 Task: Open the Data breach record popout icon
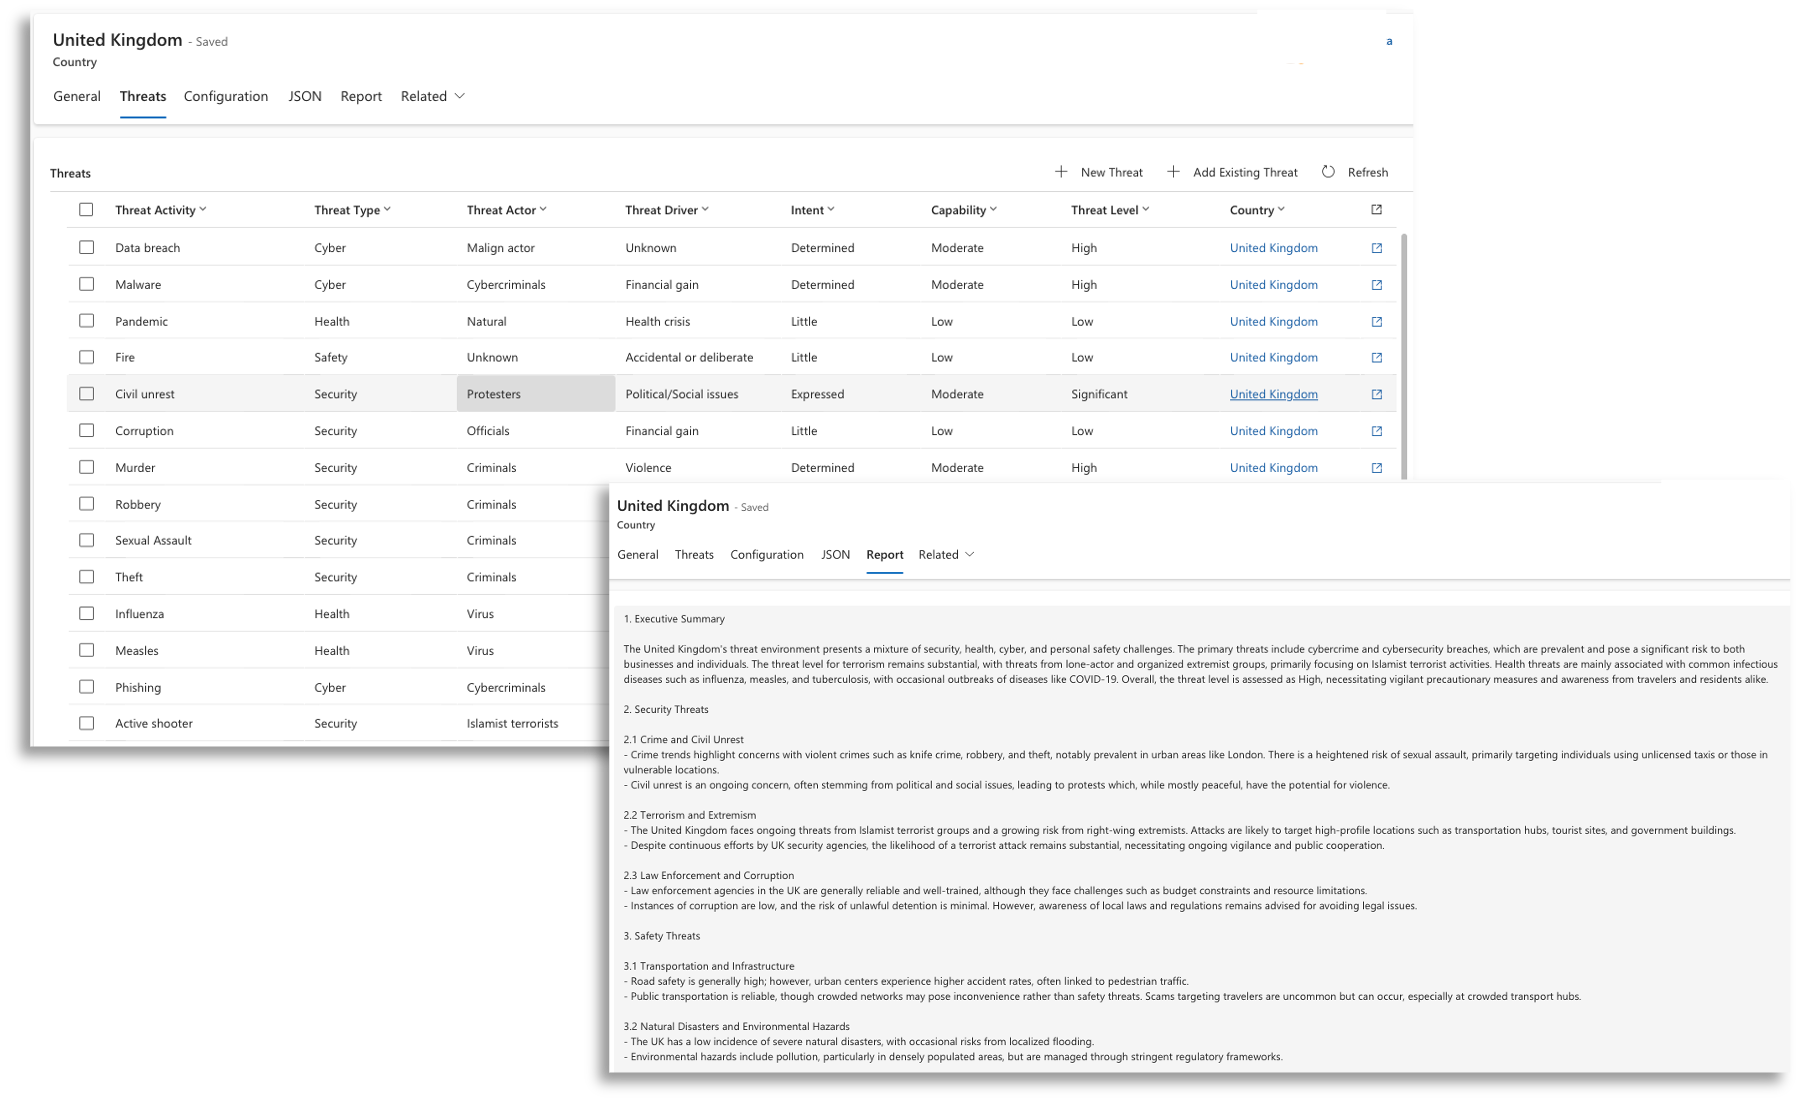click(x=1376, y=248)
